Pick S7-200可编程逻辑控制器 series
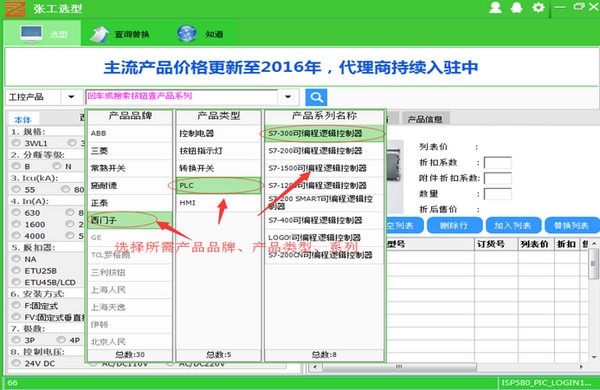The height and width of the screenshot is (390, 600). (324, 151)
